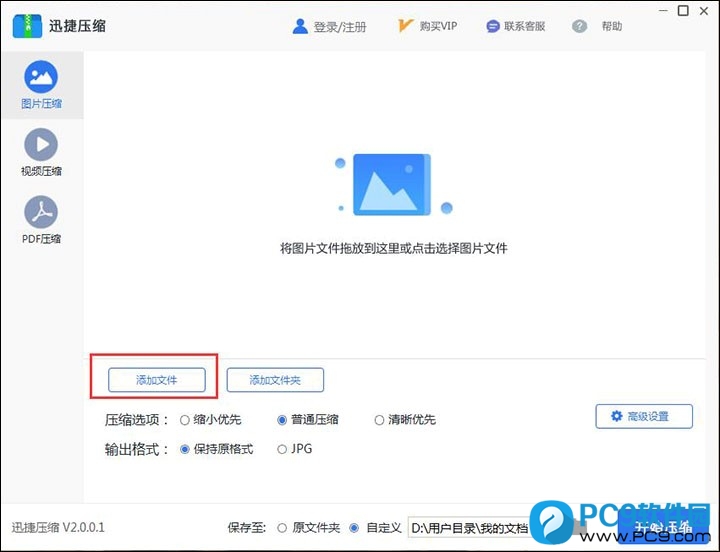This screenshot has width=720, height=552.
Task: Click the help question mark icon
Action: [579, 26]
